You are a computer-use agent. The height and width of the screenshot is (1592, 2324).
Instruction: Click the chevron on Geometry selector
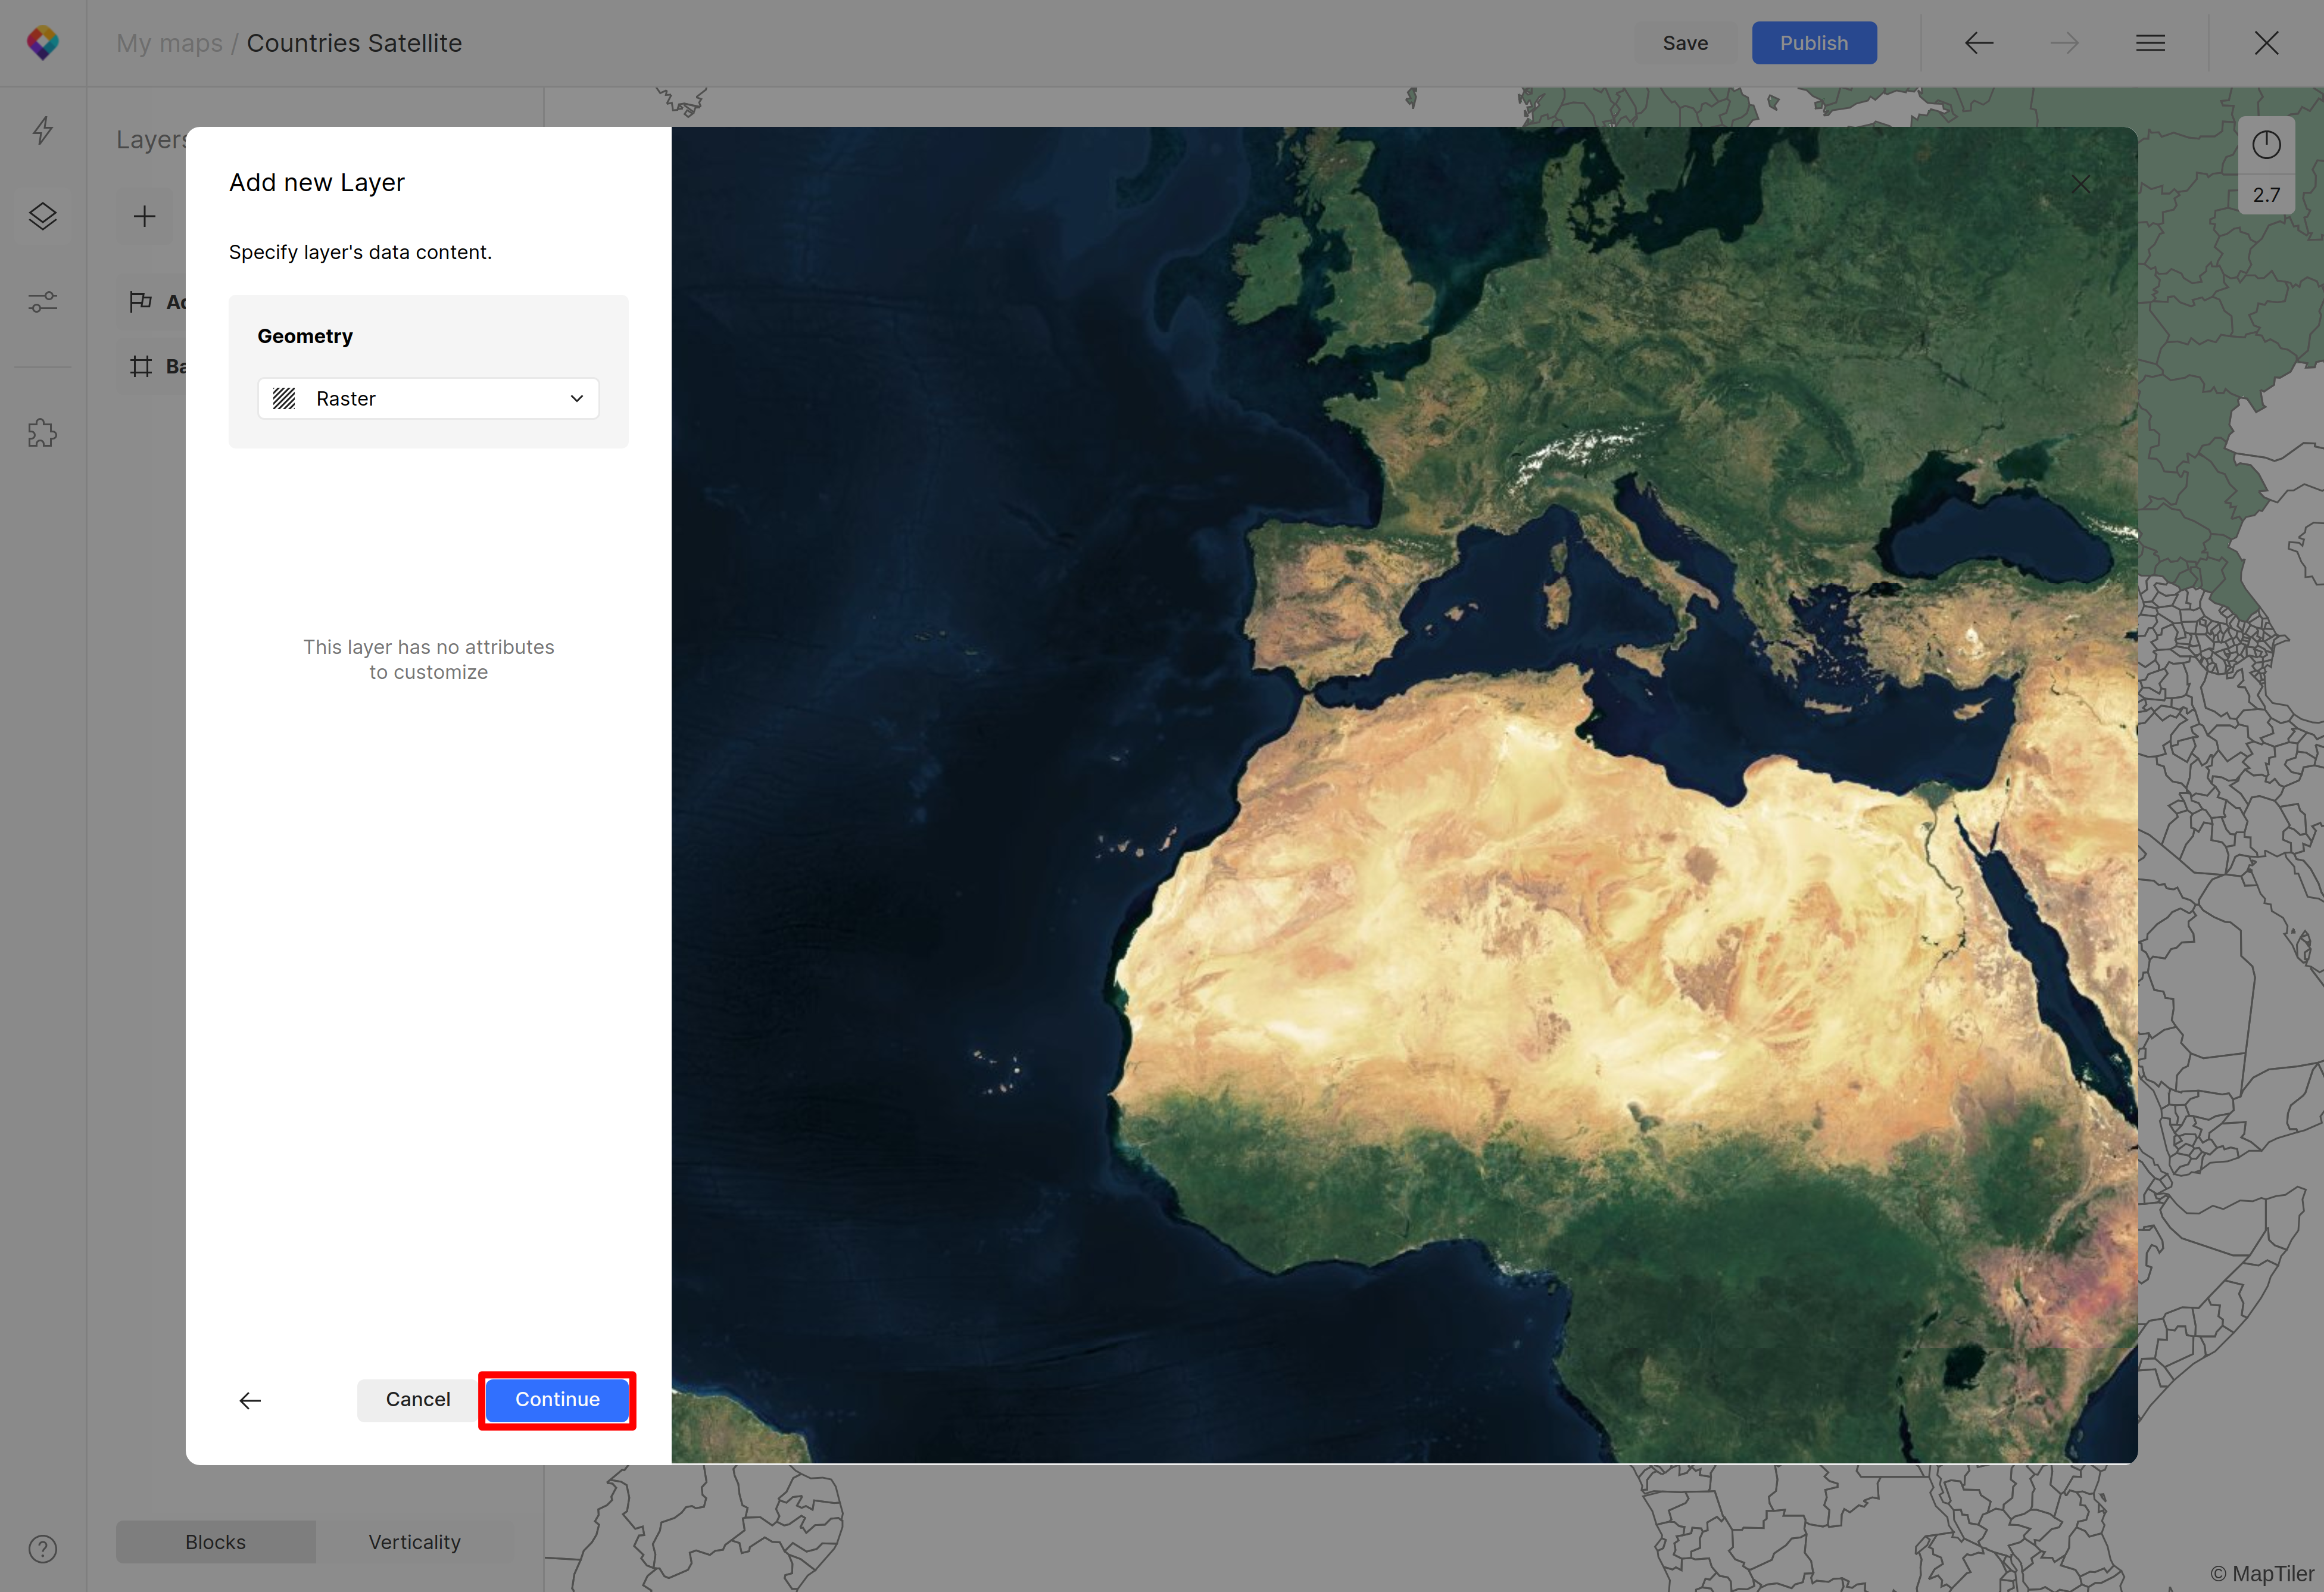[577, 399]
